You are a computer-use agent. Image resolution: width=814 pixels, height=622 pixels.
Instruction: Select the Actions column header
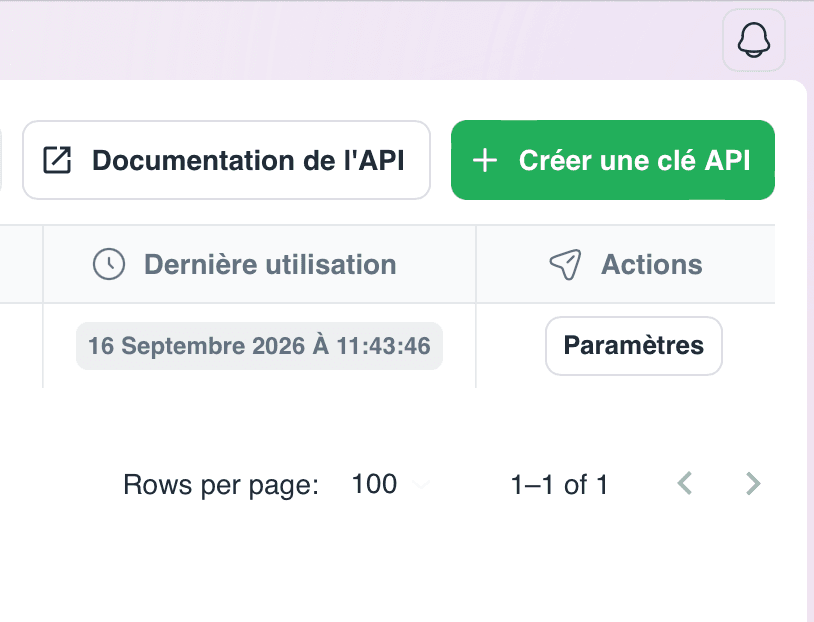coord(626,264)
